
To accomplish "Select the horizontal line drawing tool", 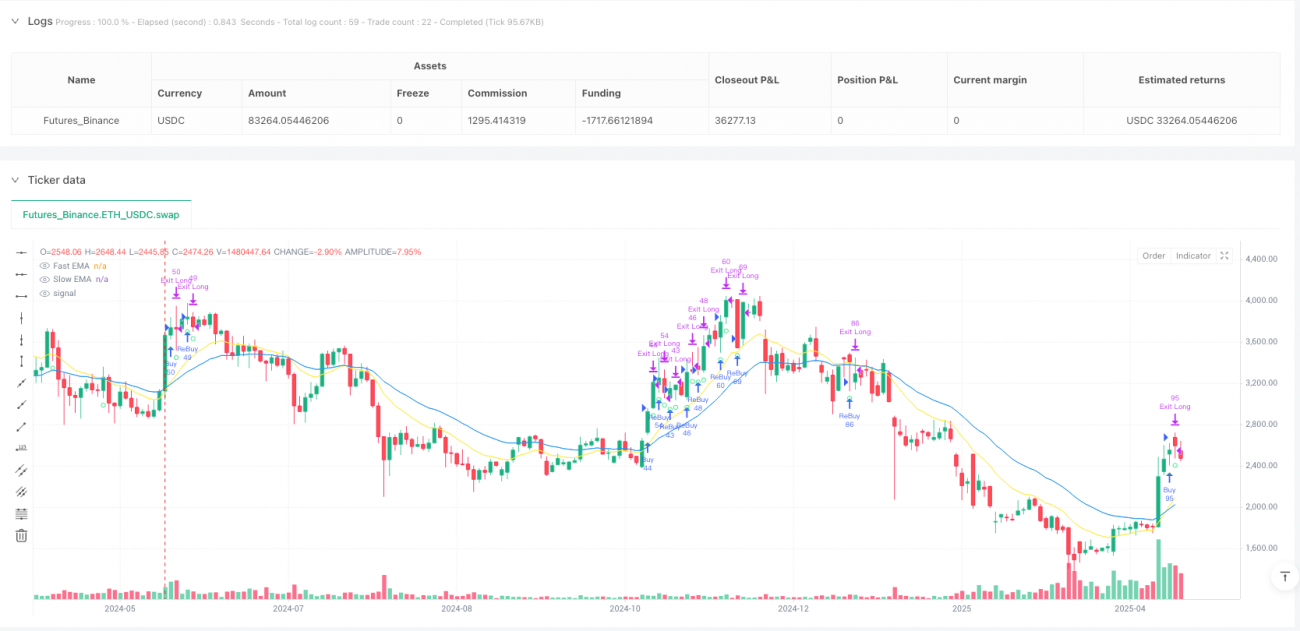I will (20, 253).
